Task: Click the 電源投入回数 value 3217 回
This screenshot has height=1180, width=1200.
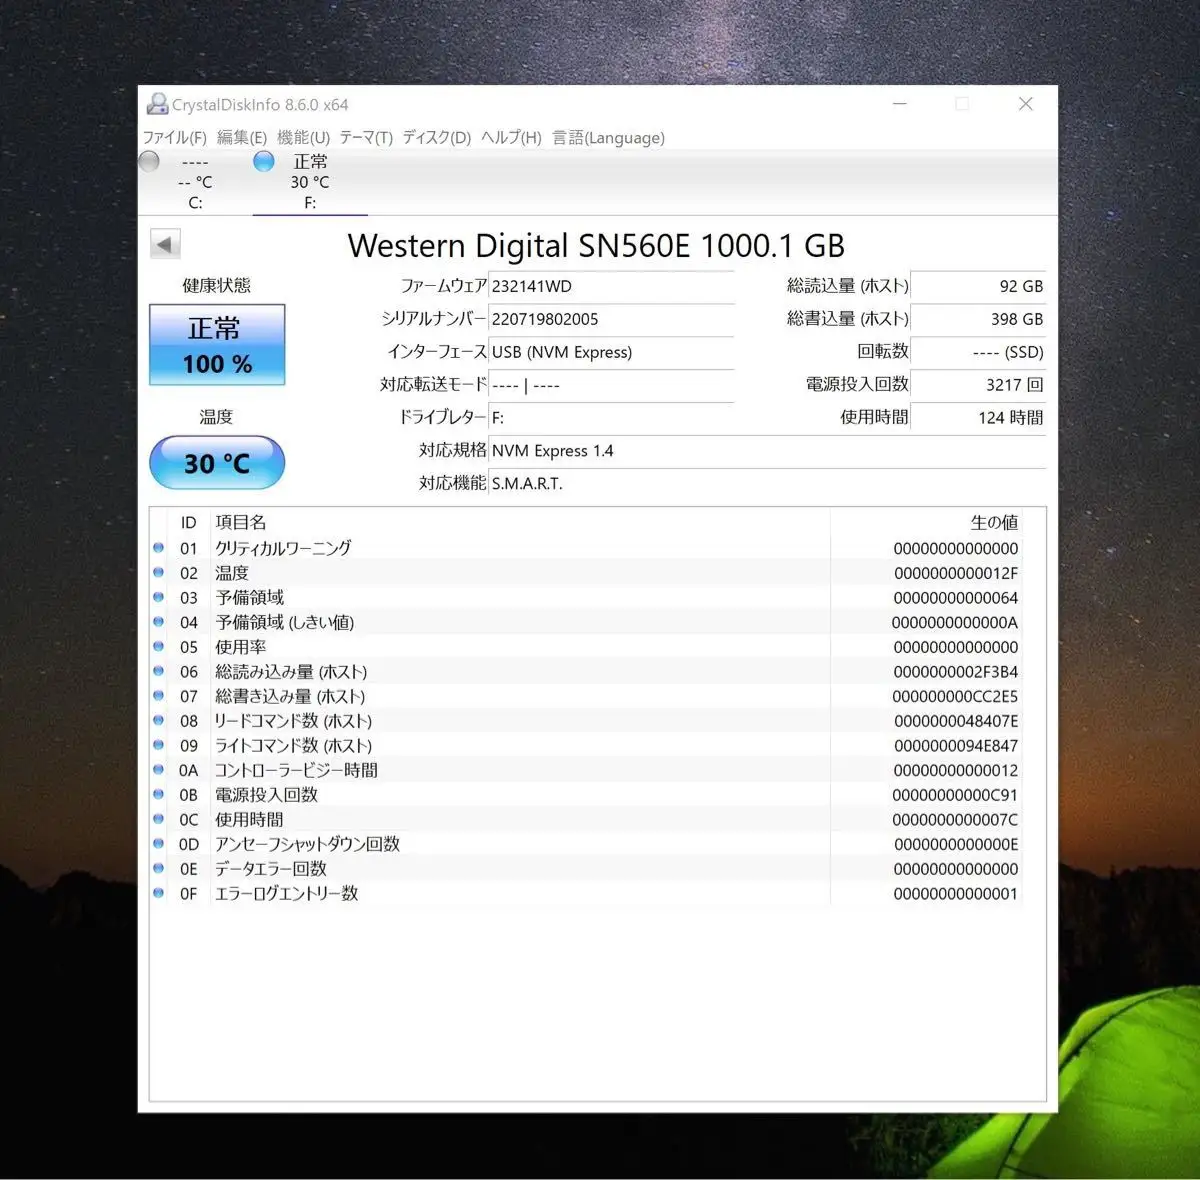Action: [979, 385]
